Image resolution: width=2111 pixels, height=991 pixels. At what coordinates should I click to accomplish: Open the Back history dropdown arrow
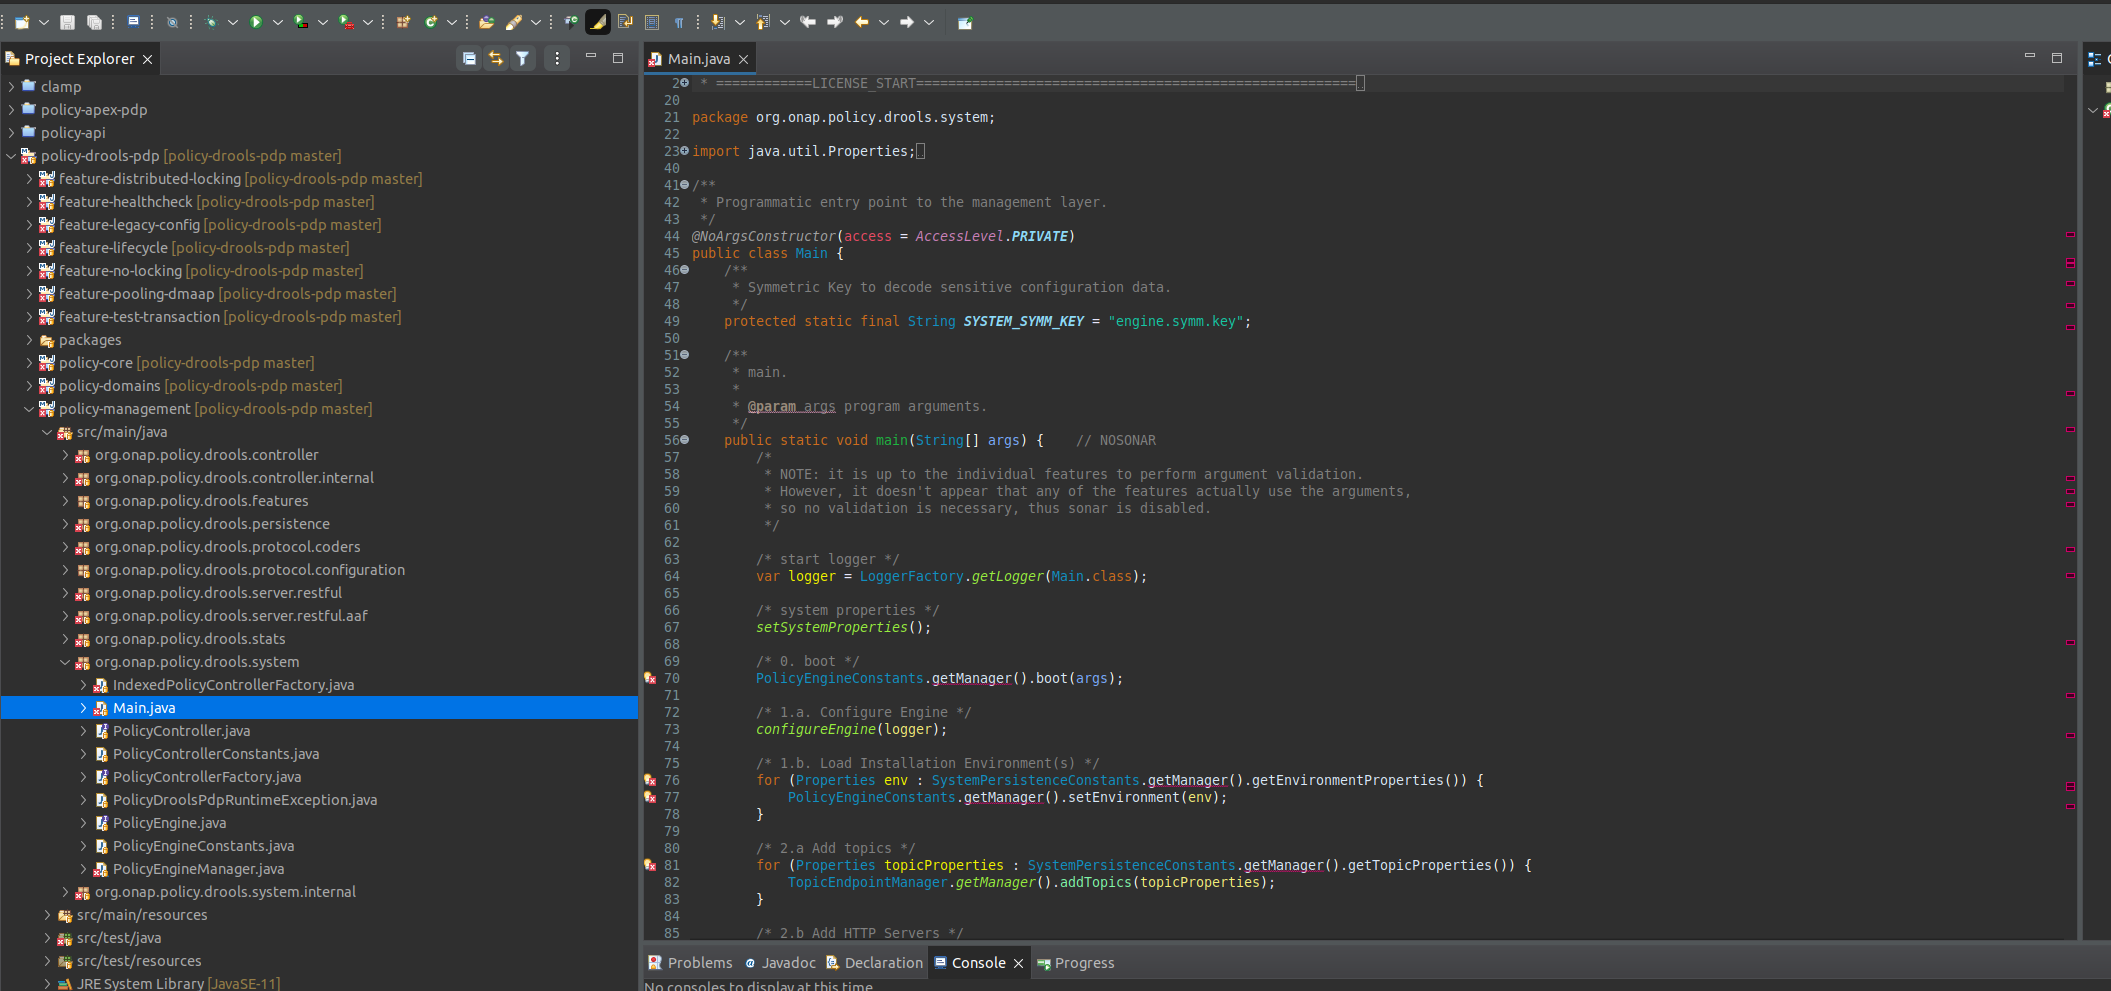[884, 22]
